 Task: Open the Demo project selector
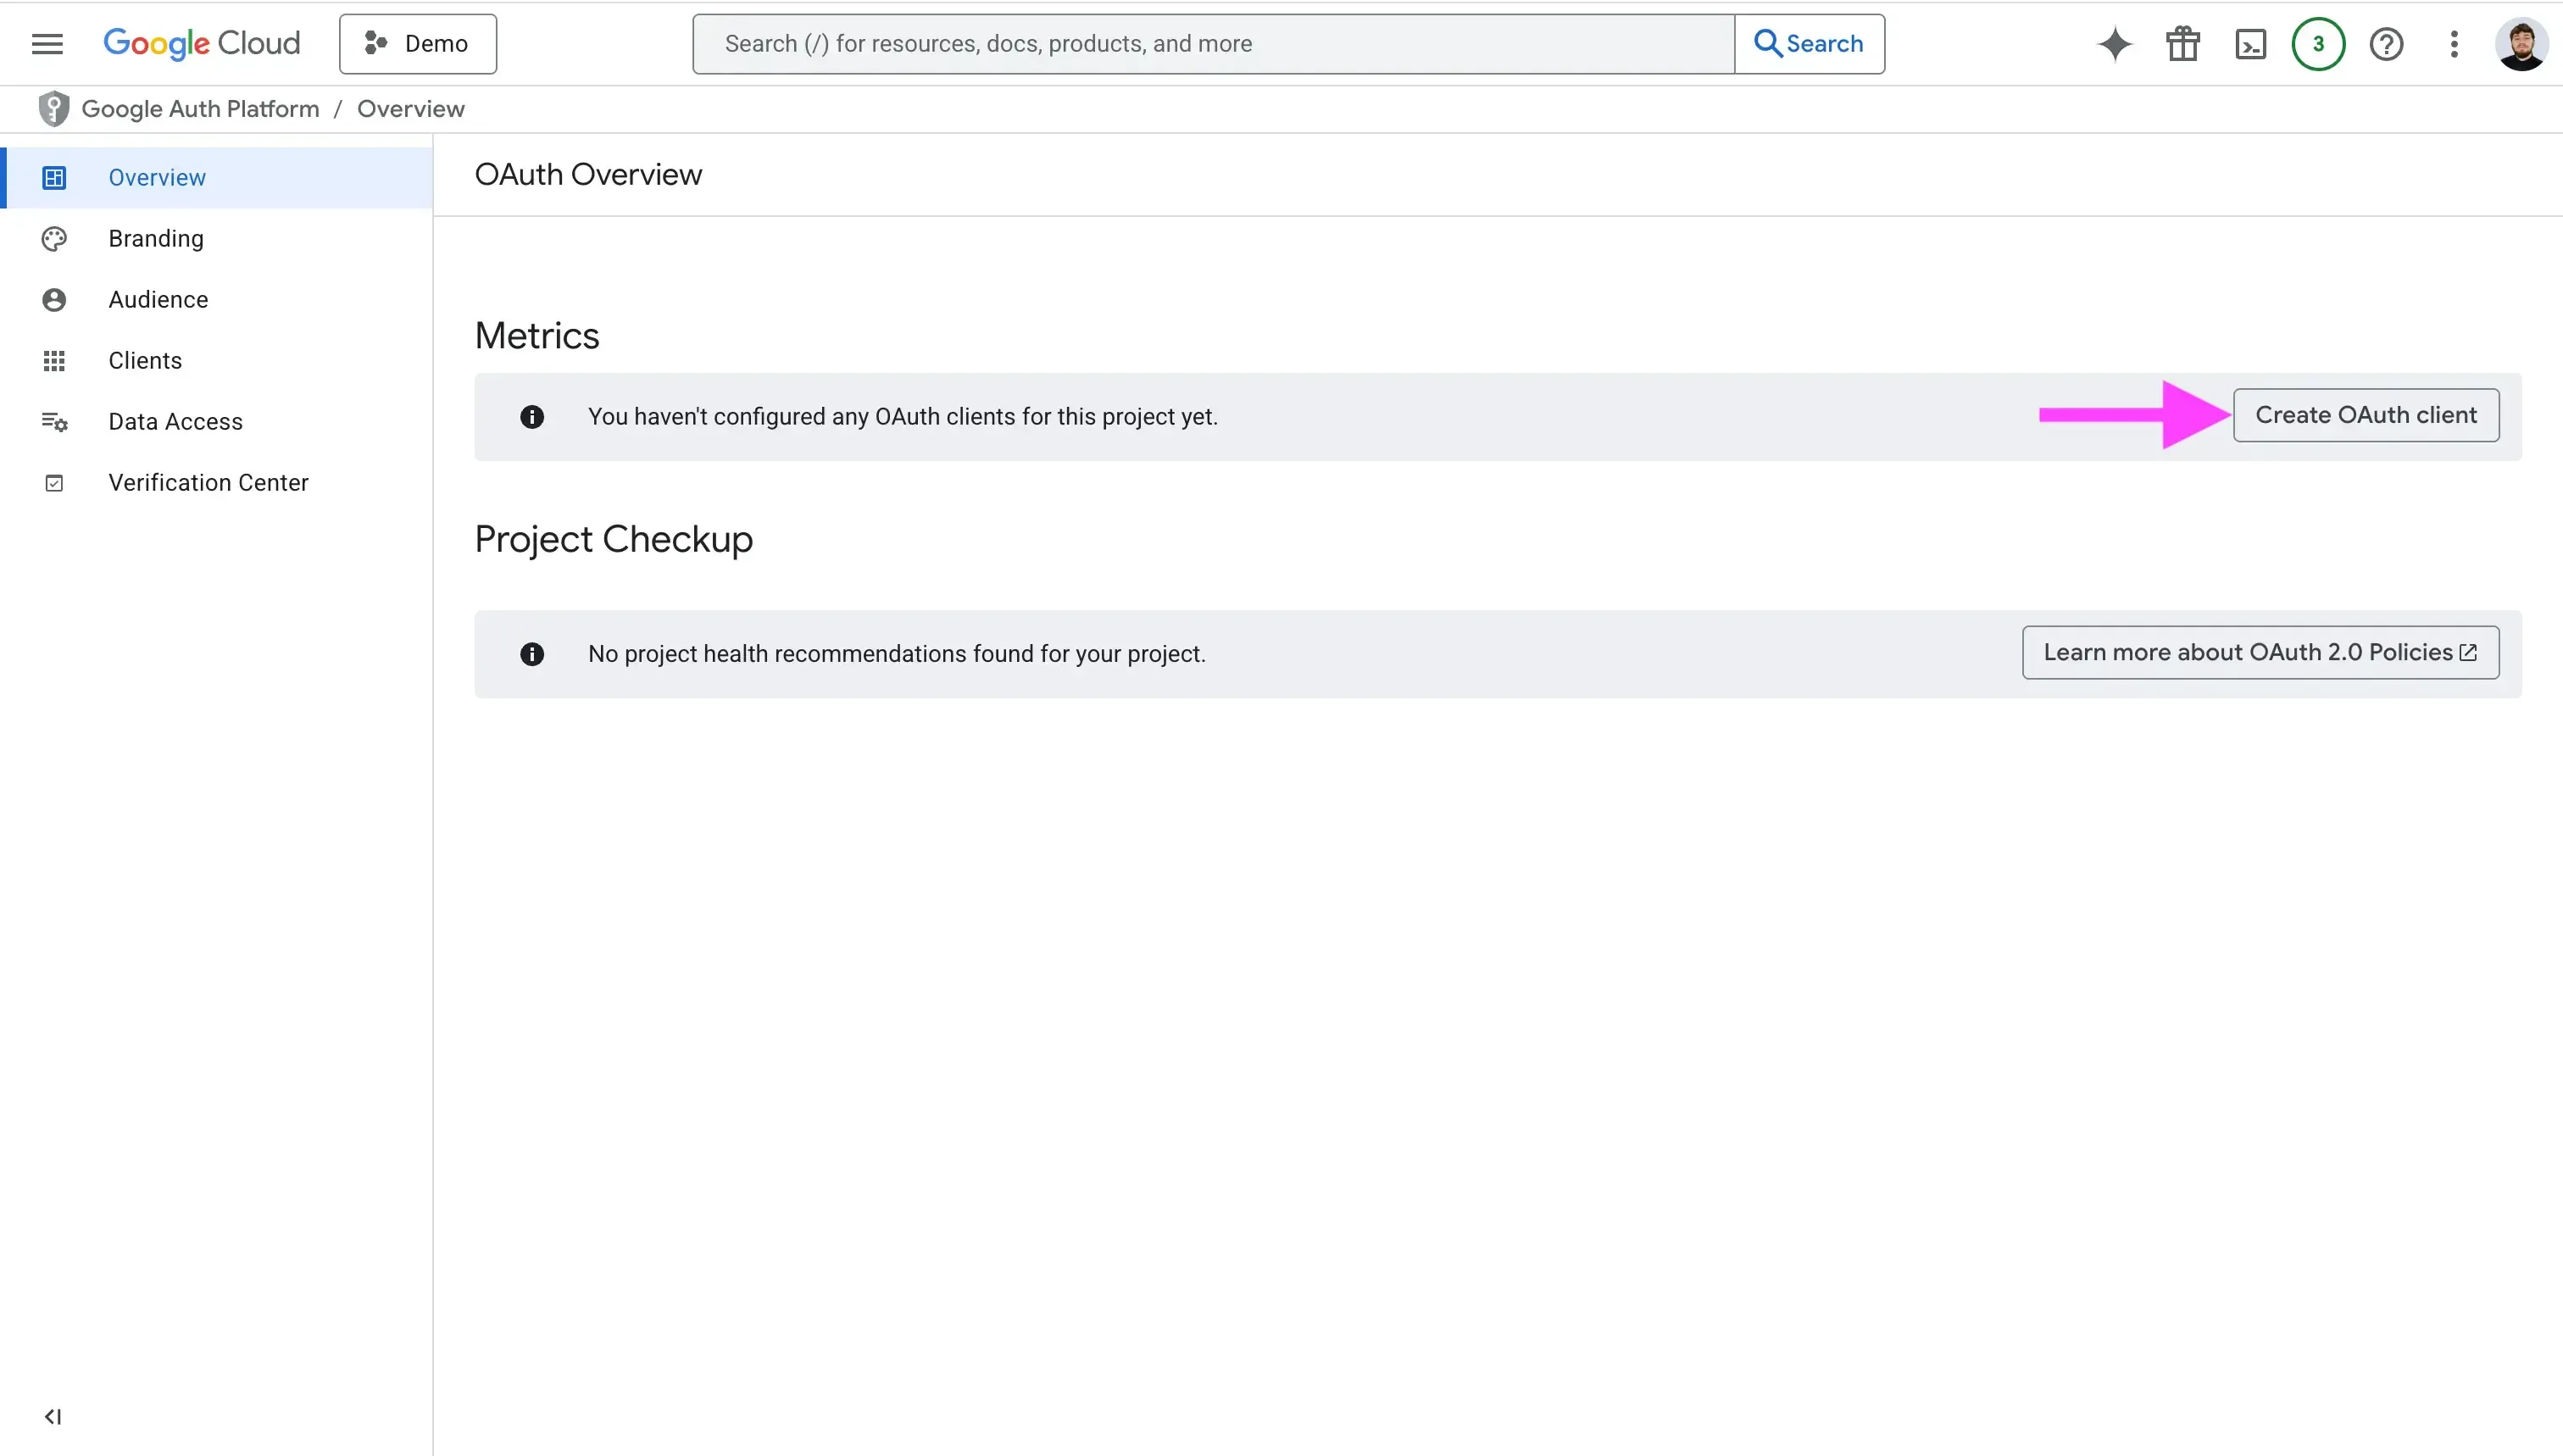click(x=417, y=43)
